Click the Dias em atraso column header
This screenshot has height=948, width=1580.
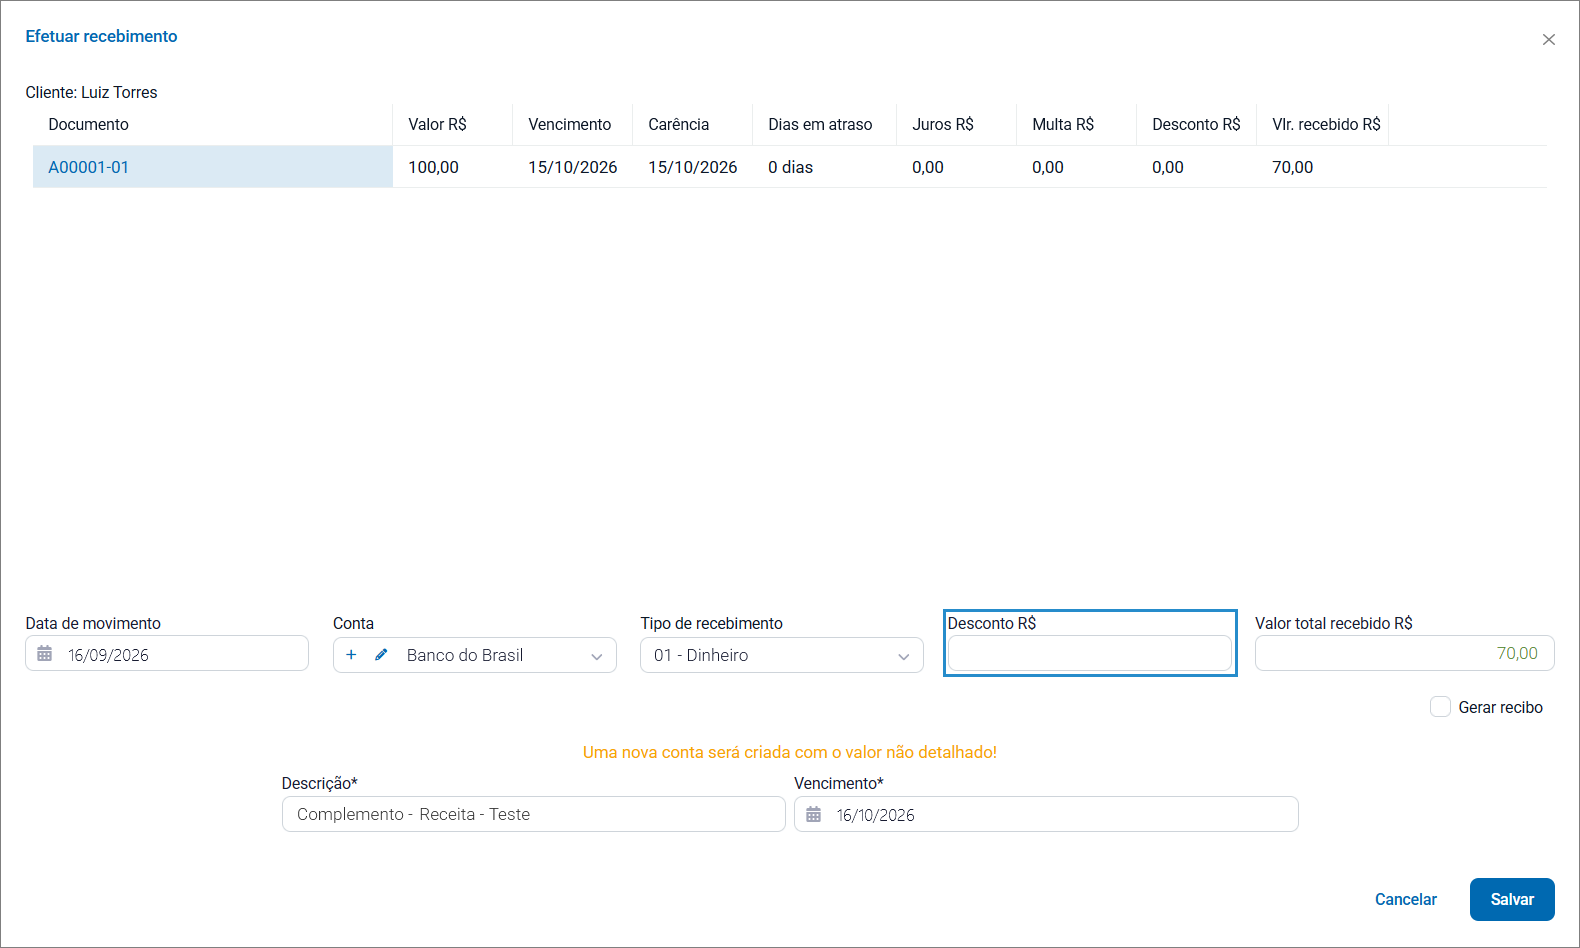coord(820,124)
